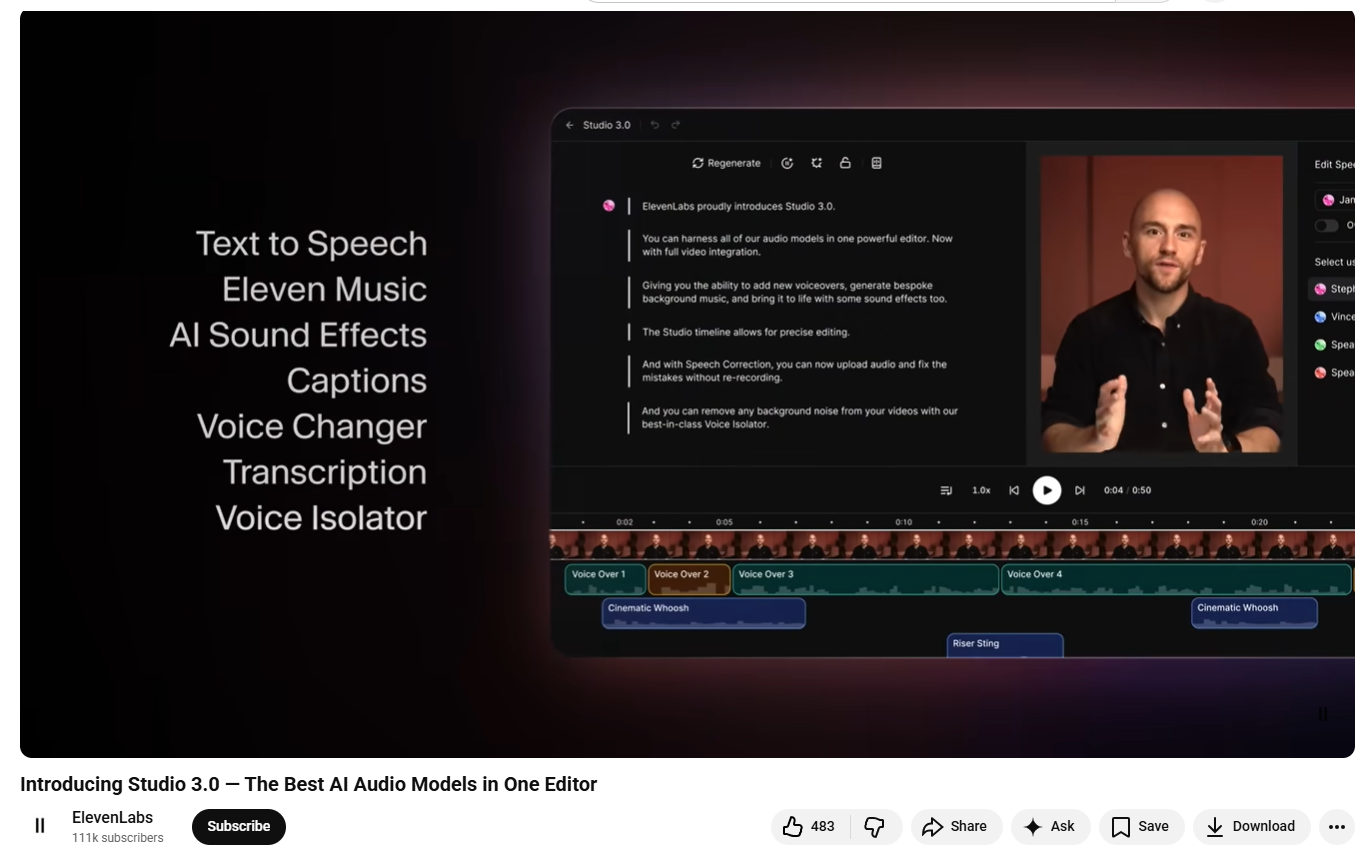Select the Voice Over 3 clip

pyautogui.click(x=866, y=580)
